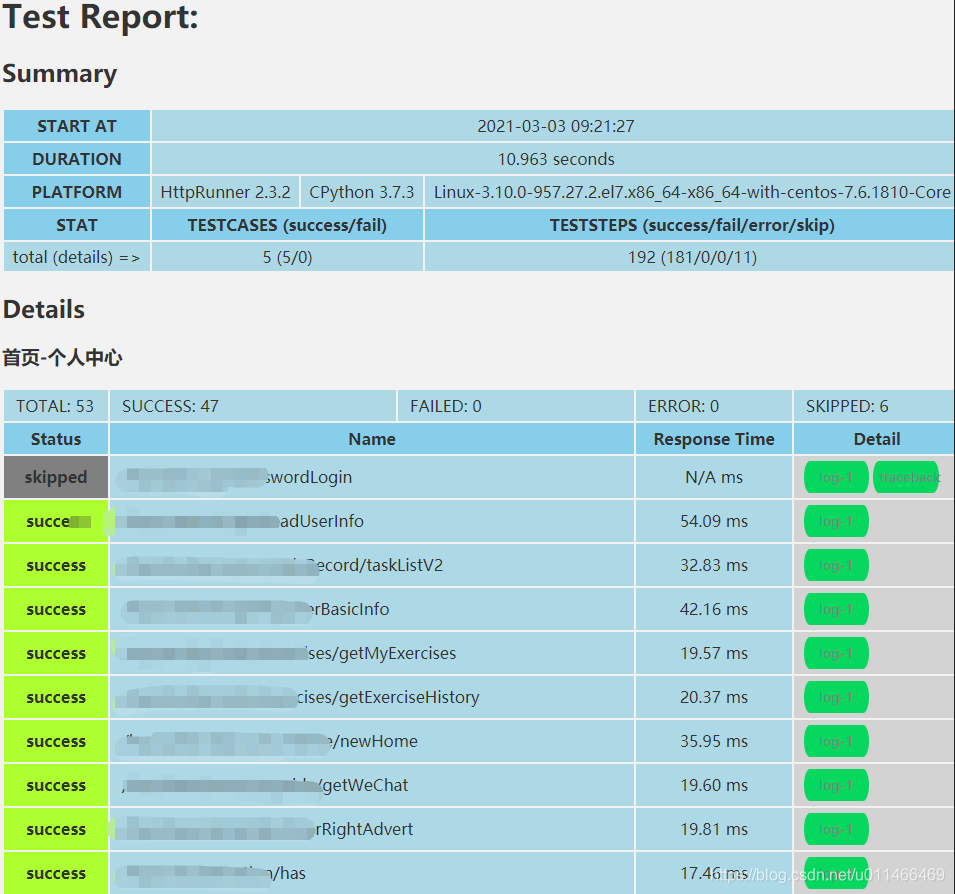The height and width of the screenshot is (894, 955).
Task: Click the Response Time column header
Action: (x=713, y=439)
